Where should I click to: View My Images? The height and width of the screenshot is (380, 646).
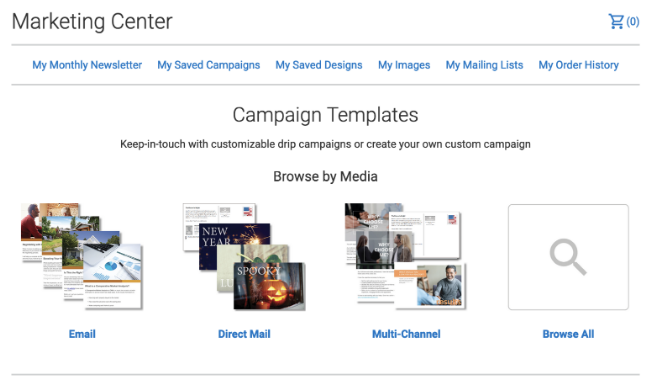pyautogui.click(x=404, y=65)
